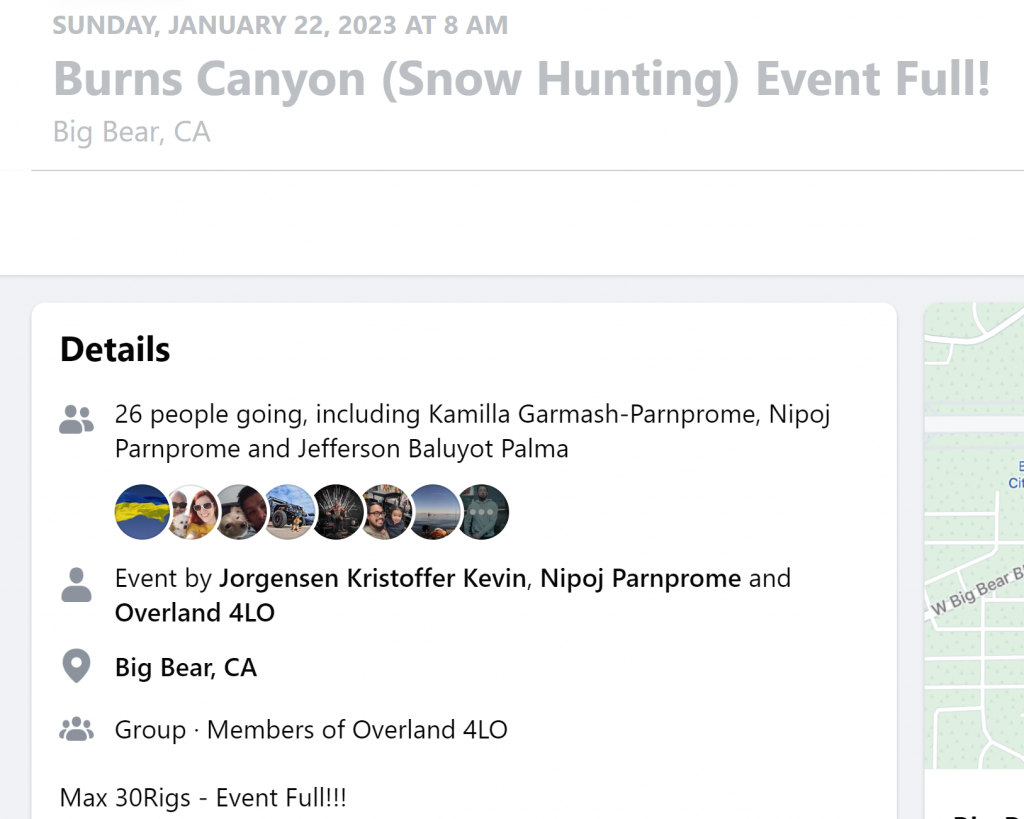
Task: Click the bold Big Bear, CA location link
Action: pyautogui.click(x=186, y=667)
